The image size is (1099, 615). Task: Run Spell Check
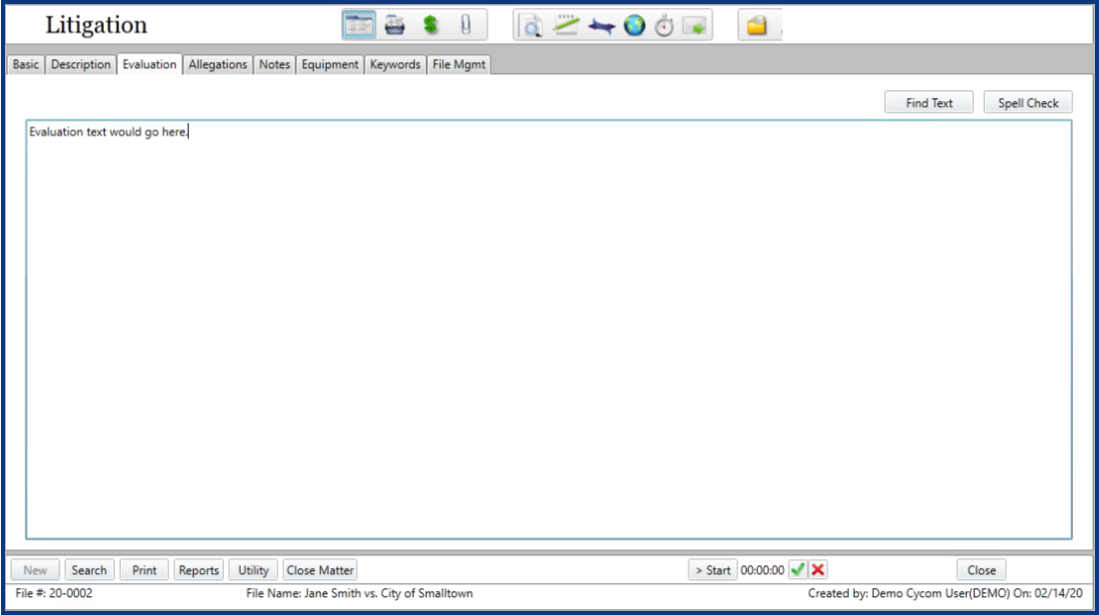(1028, 102)
